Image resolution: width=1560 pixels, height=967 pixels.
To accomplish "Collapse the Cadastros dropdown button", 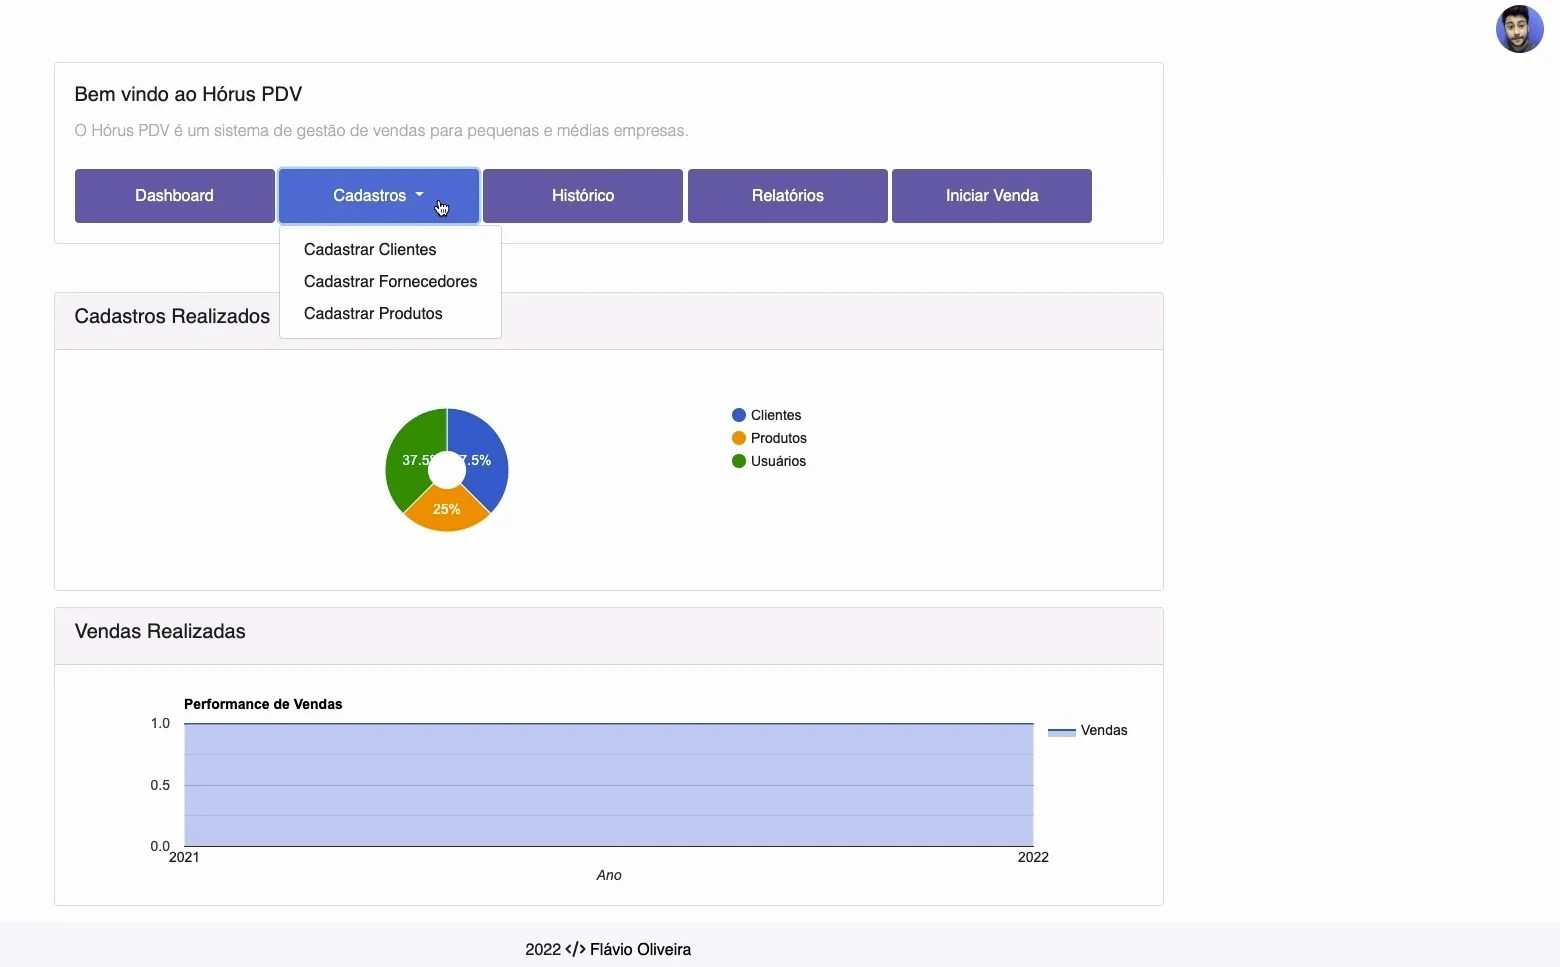I will point(379,196).
